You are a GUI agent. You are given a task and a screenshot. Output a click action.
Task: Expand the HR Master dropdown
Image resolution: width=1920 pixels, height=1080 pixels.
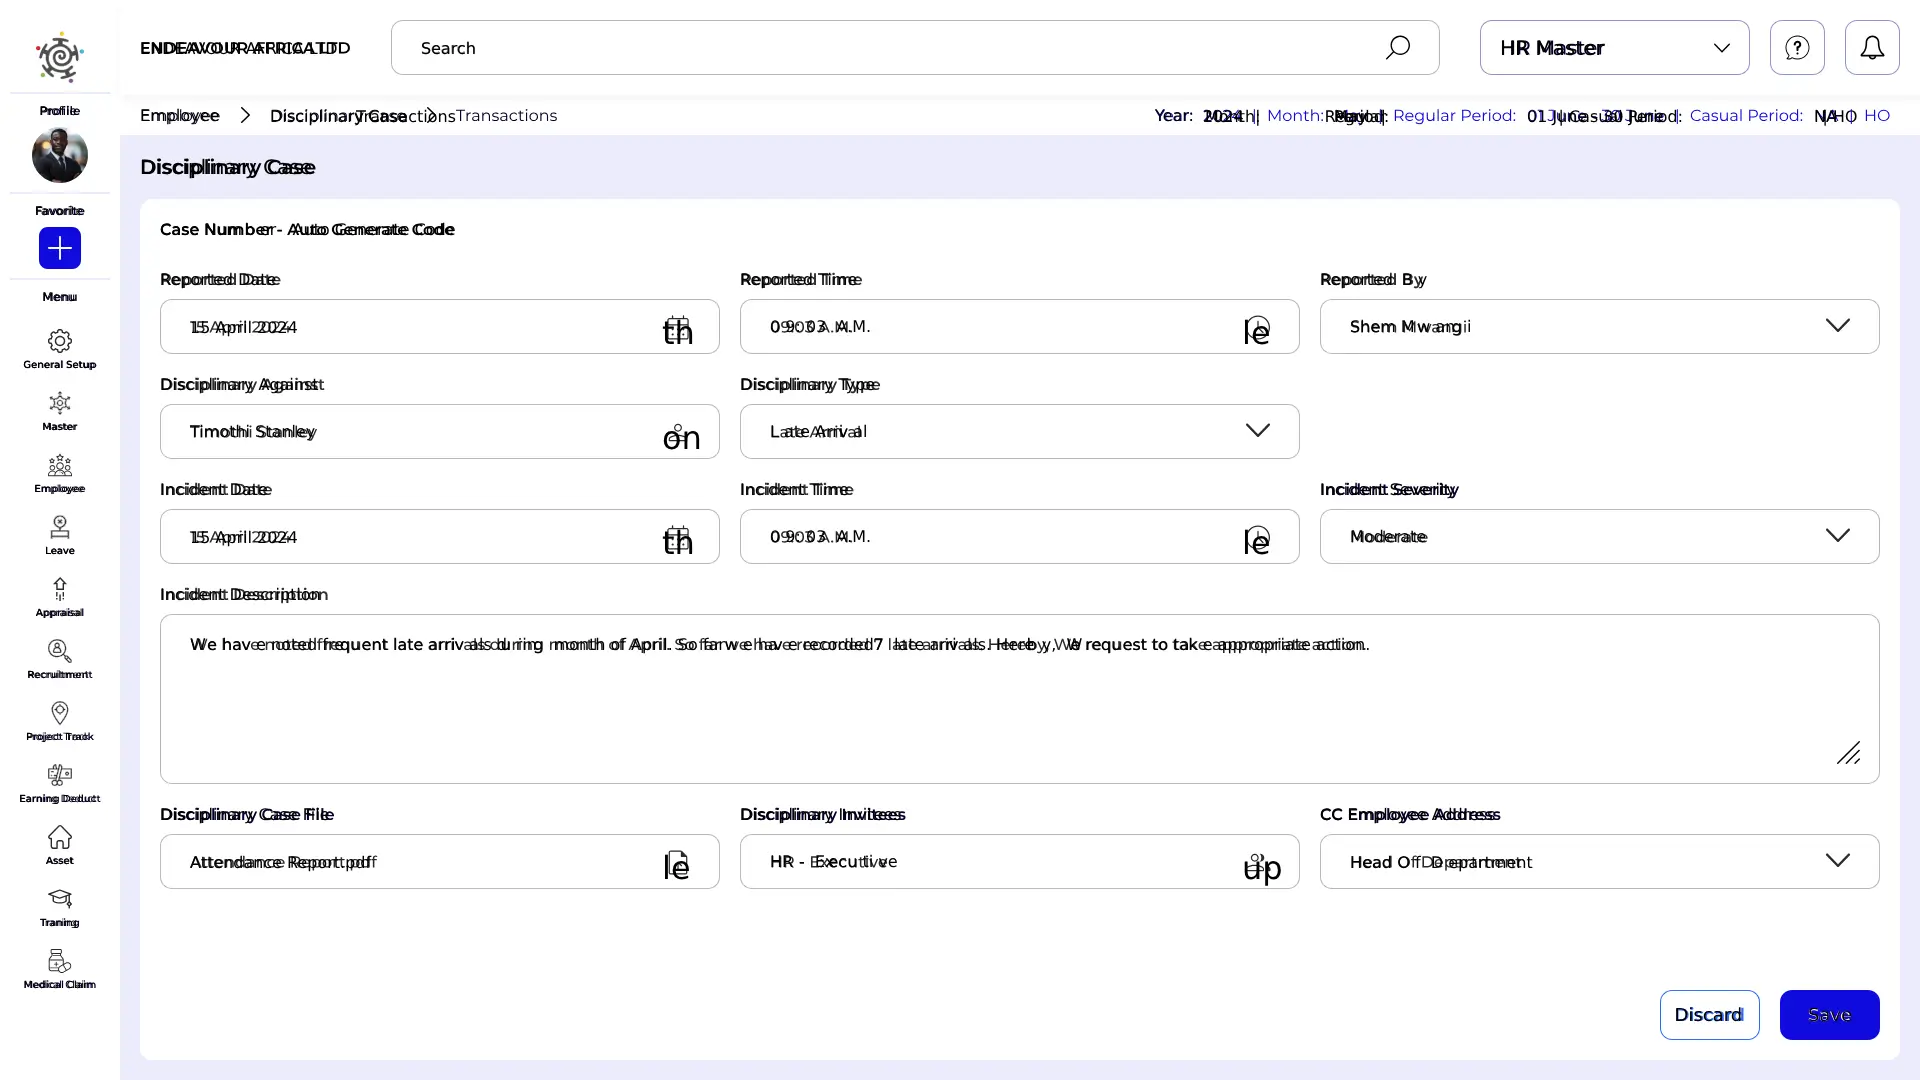point(1614,48)
